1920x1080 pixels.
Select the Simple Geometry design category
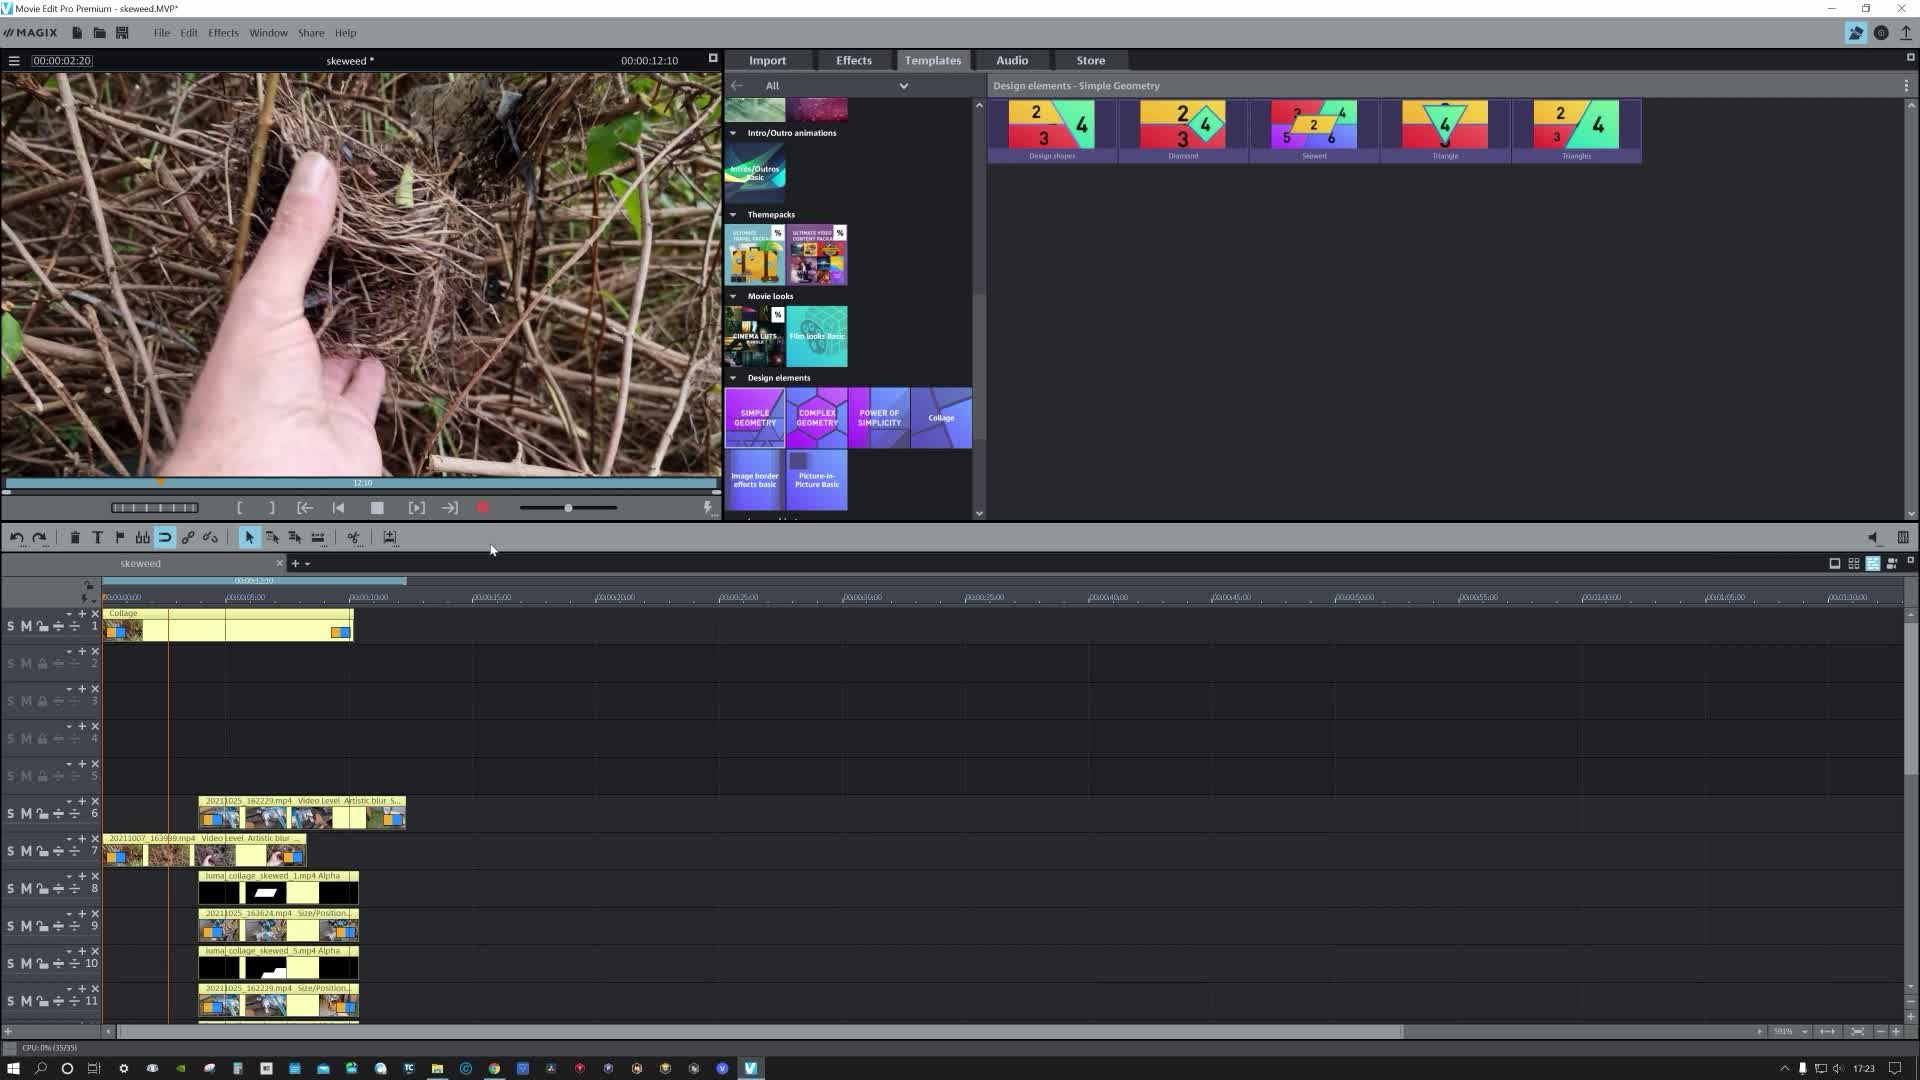[755, 418]
